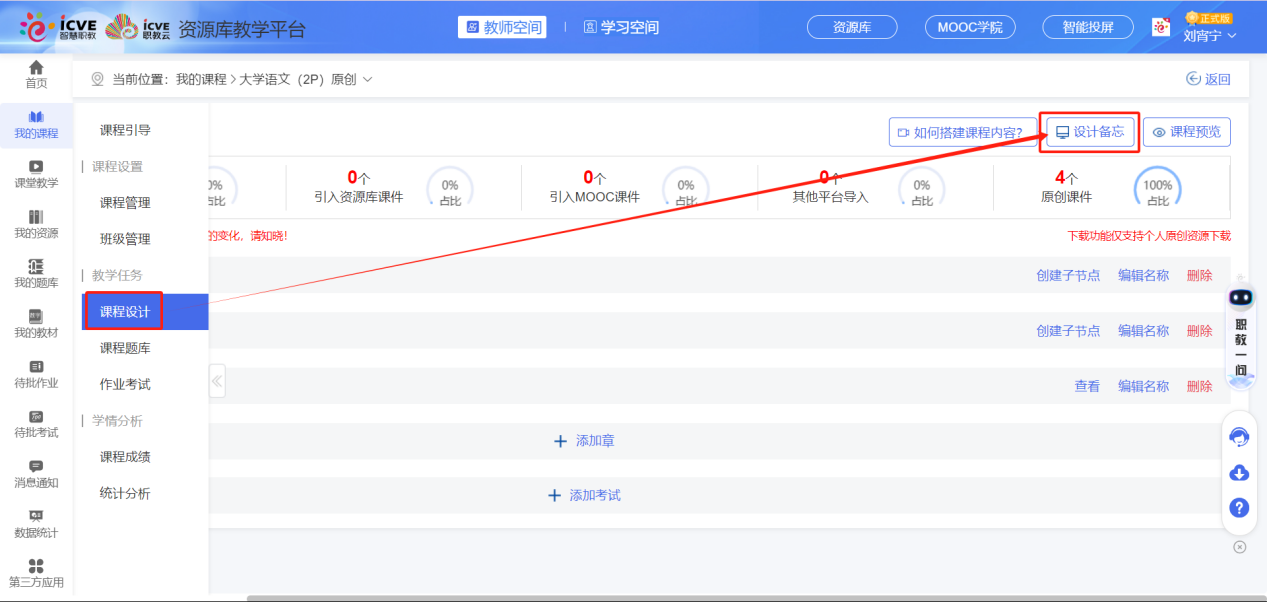Switch to 学习空间 tab
Screen dimensions: 1267x602
(x=621, y=28)
